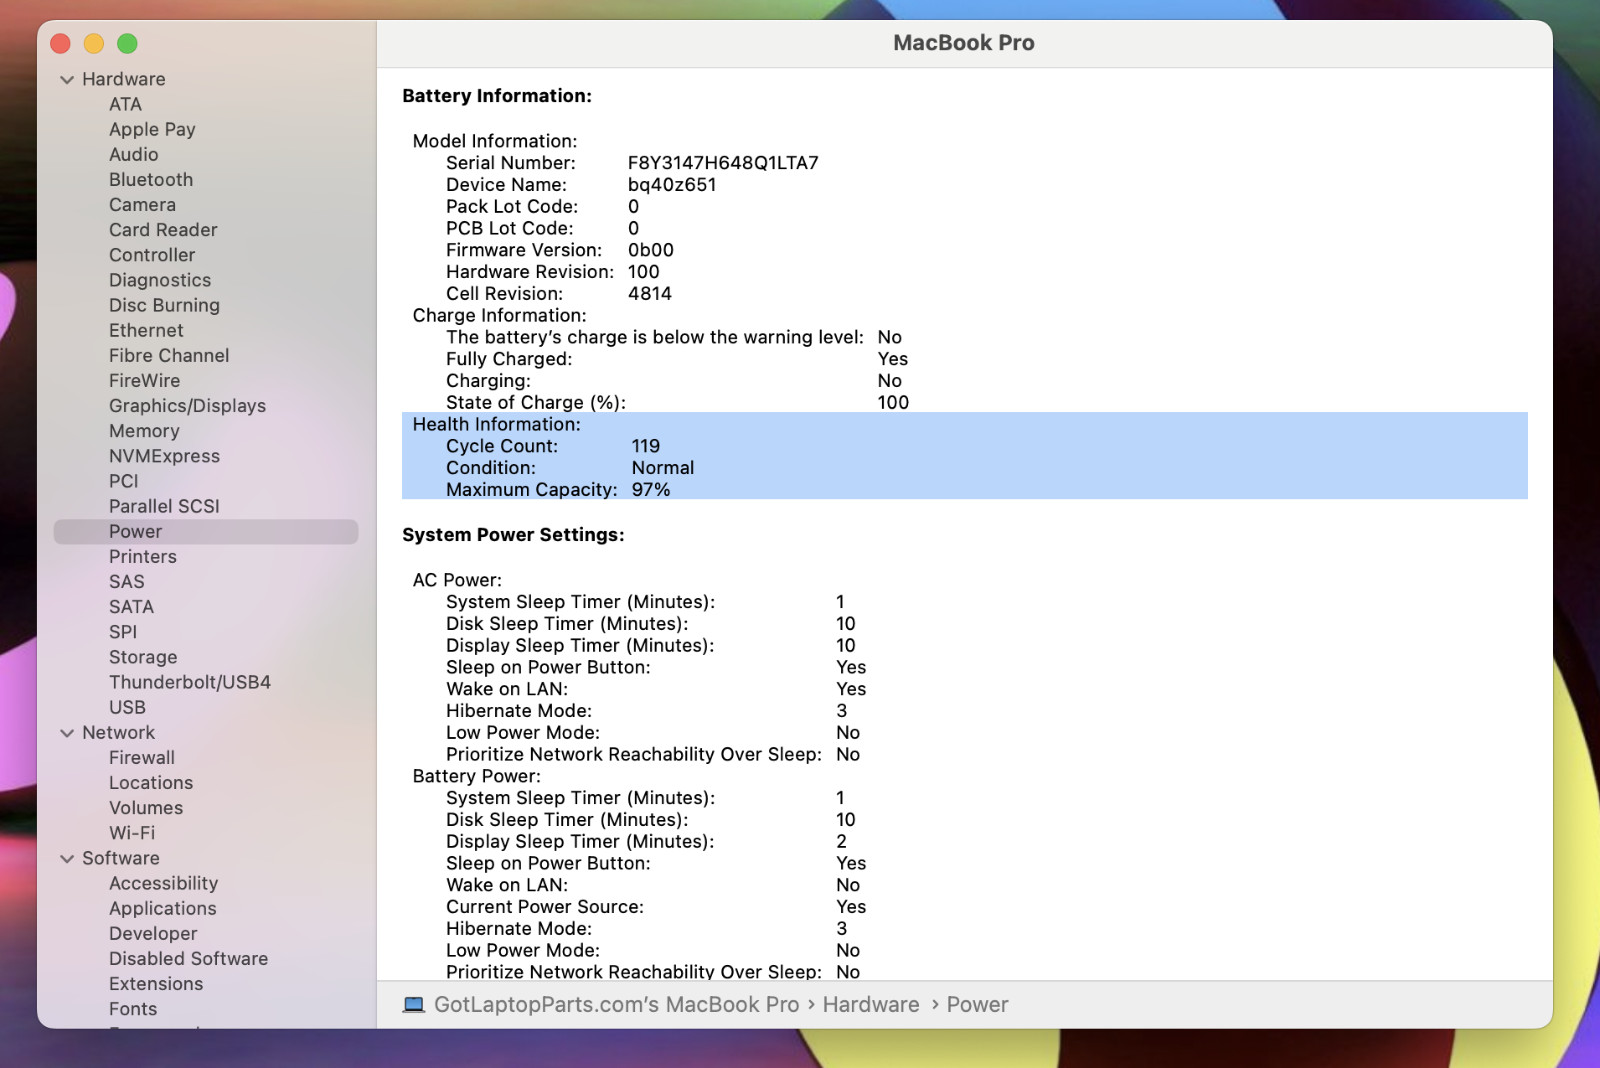This screenshot has width=1600, height=1068.
Task: Open Diagnostics in the sidebar
Action: [160, 280]
